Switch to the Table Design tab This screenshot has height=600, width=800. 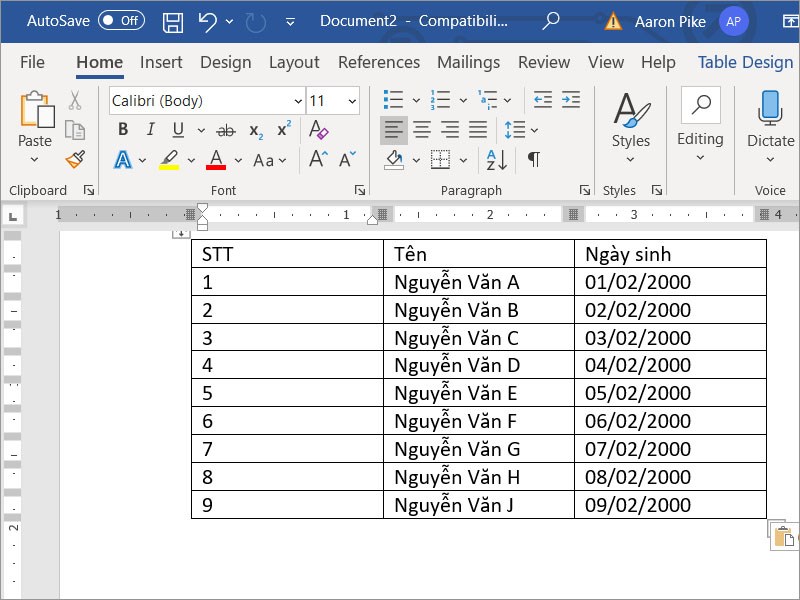click(745, 62)
